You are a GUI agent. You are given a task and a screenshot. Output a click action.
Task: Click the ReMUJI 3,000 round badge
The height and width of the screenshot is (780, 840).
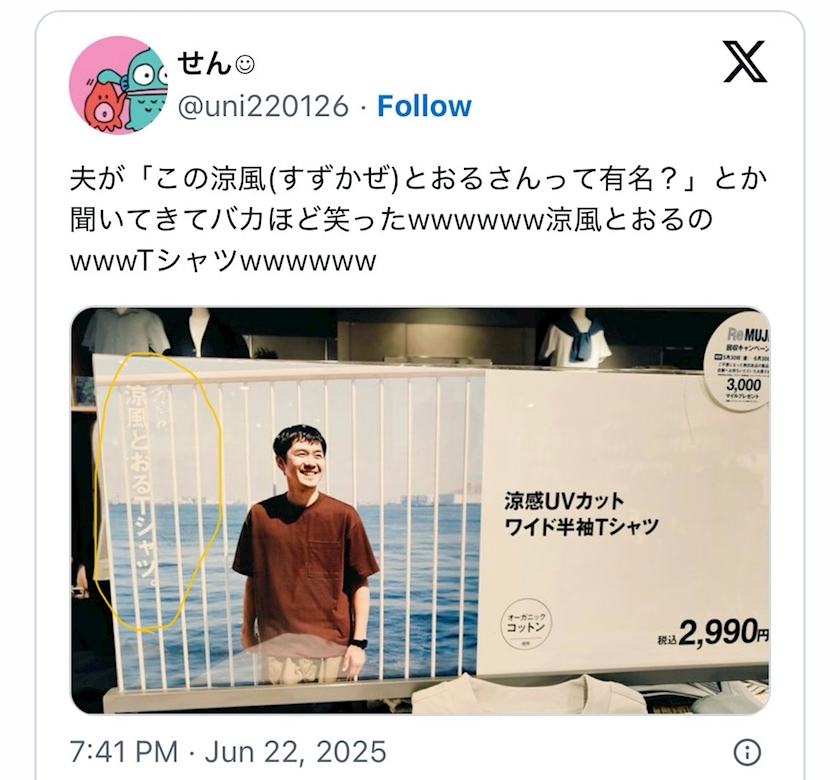739,365
